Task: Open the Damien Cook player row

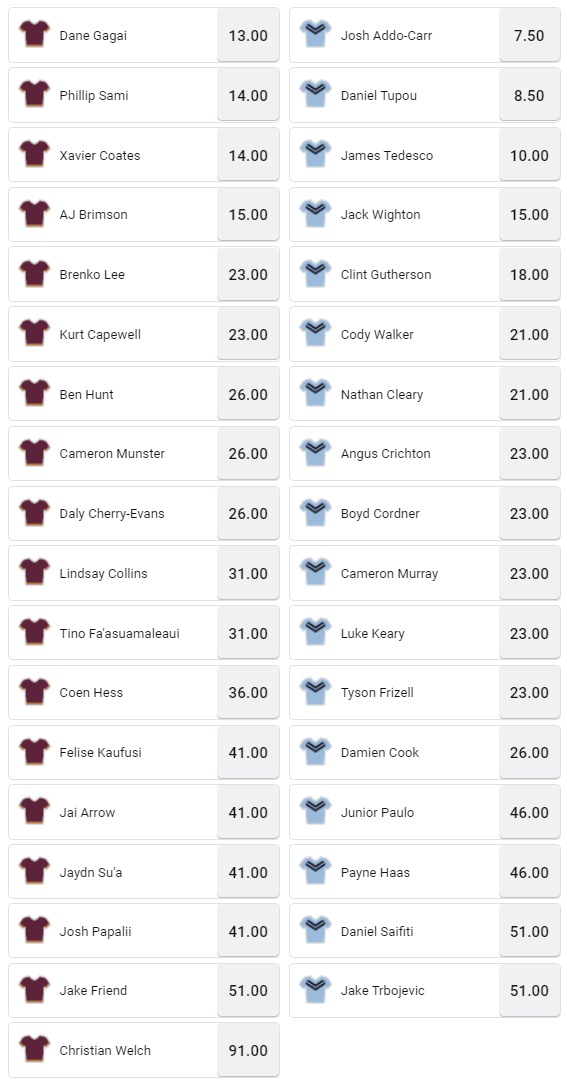Action: 425,752
